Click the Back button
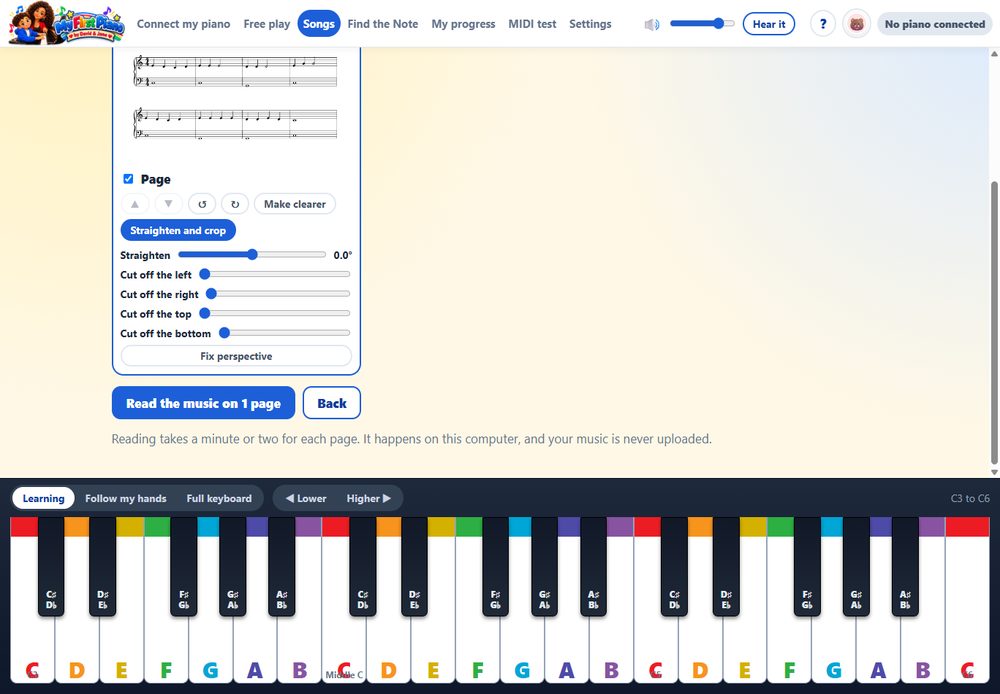Viewport: 1000px width, 694px height. pyautogui.click(x=332, y=403)
